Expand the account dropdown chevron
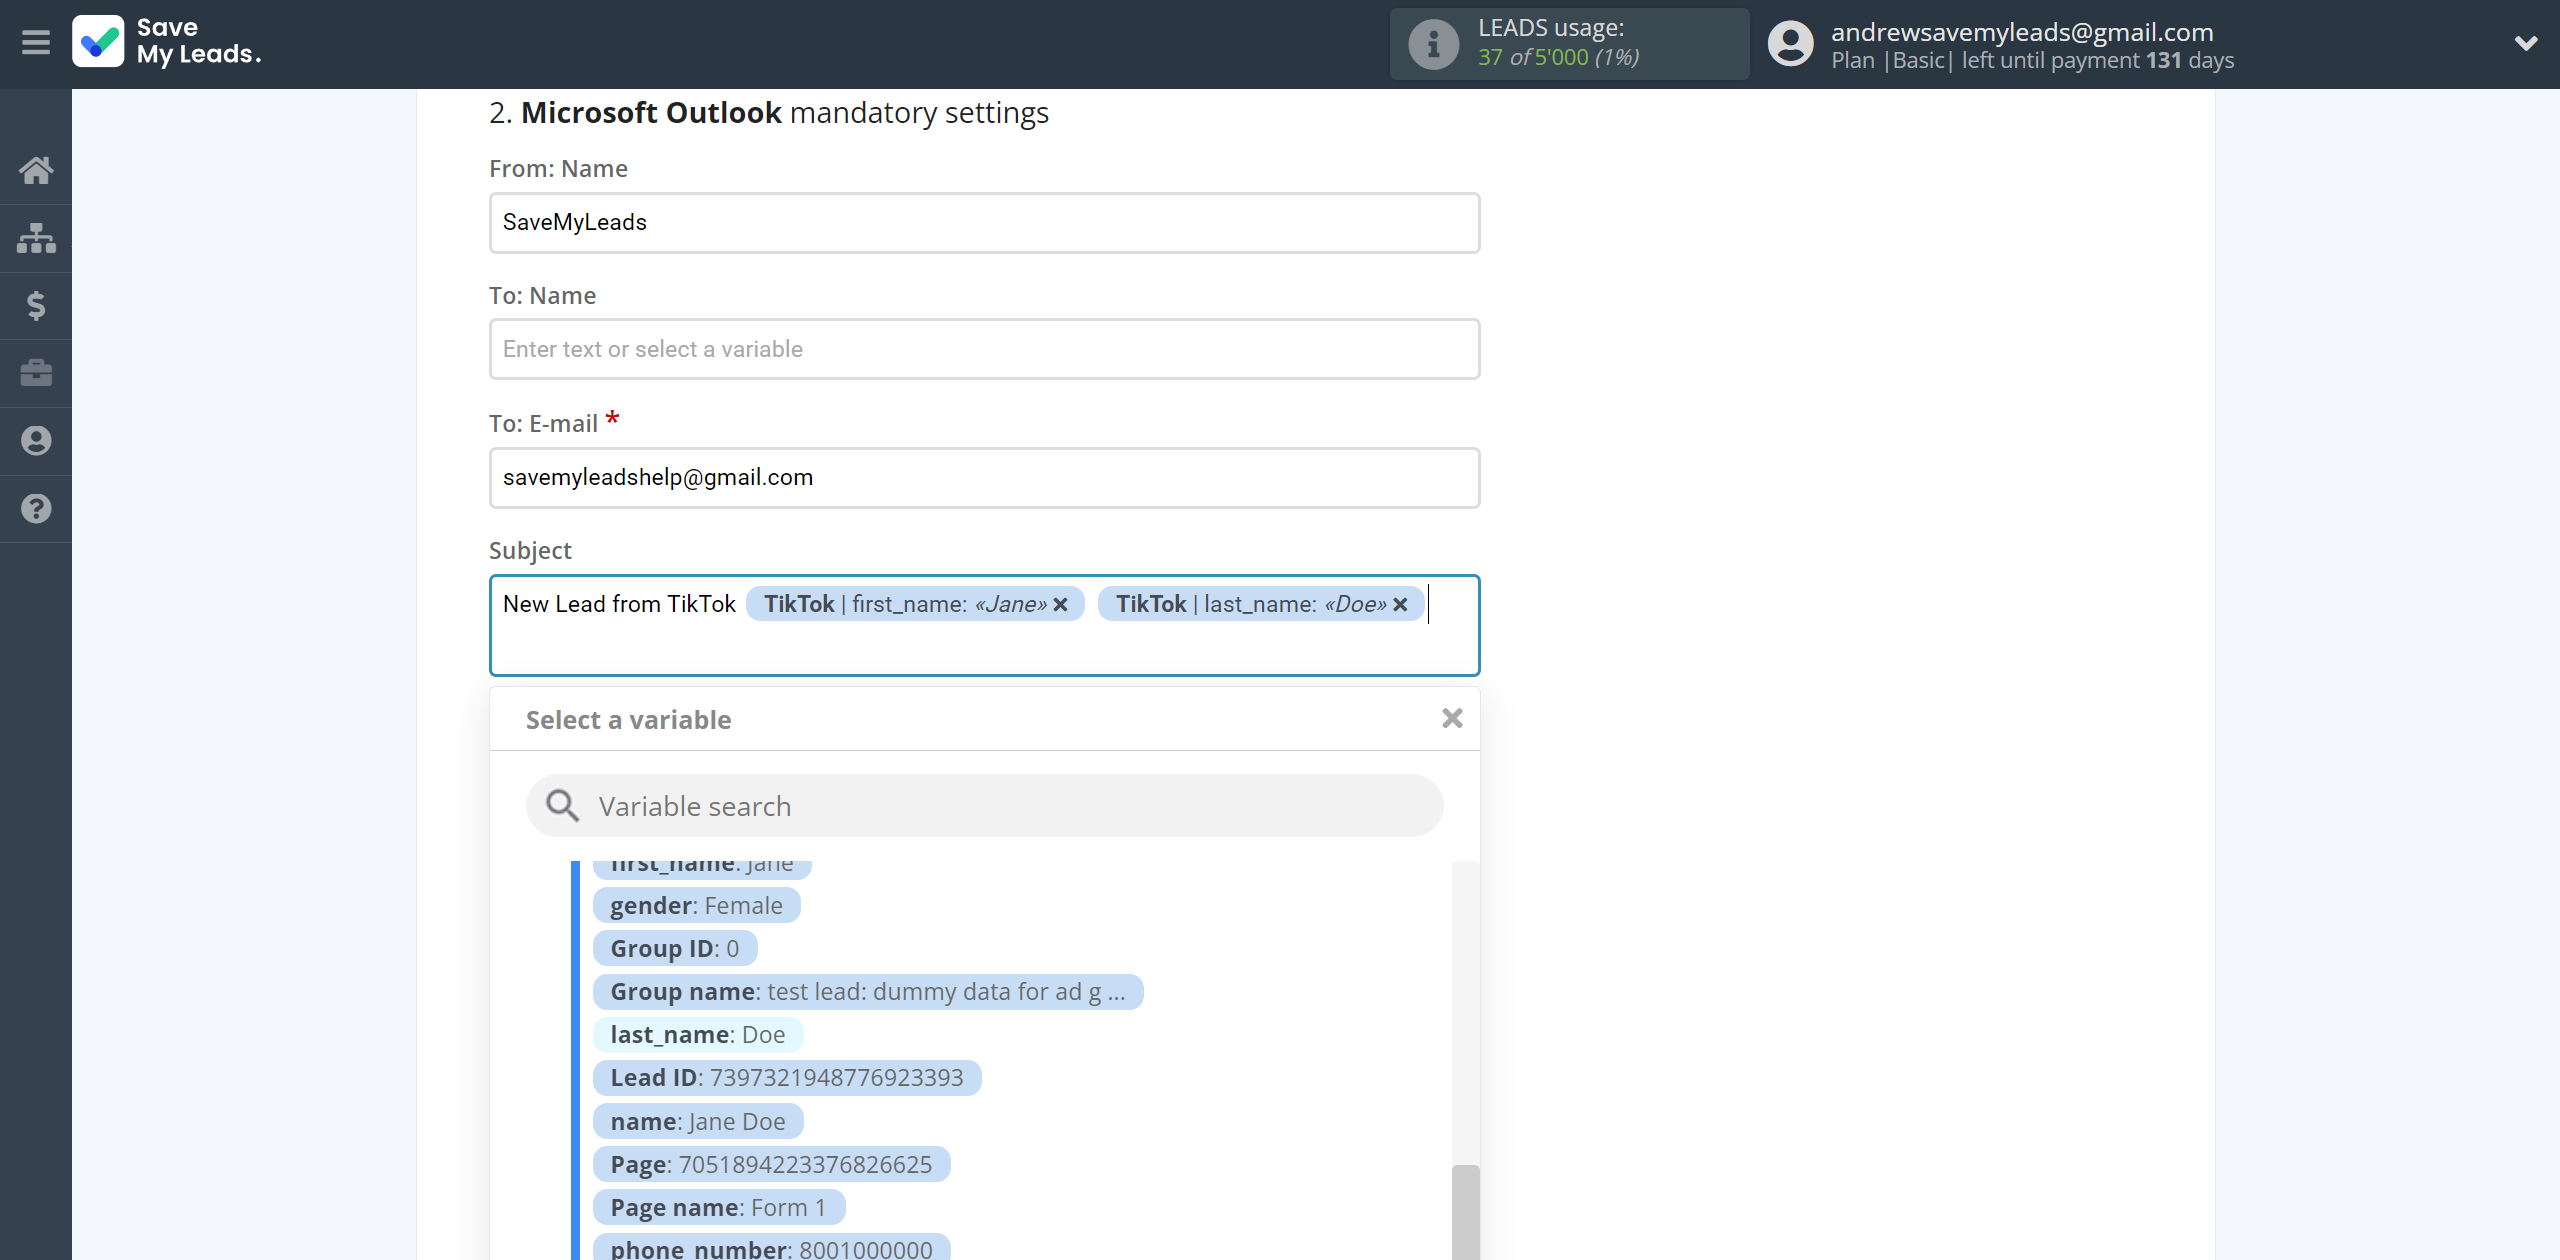Viewport: 2560px width, 1260px height. pyautogui.click(x=2526, y=43)
